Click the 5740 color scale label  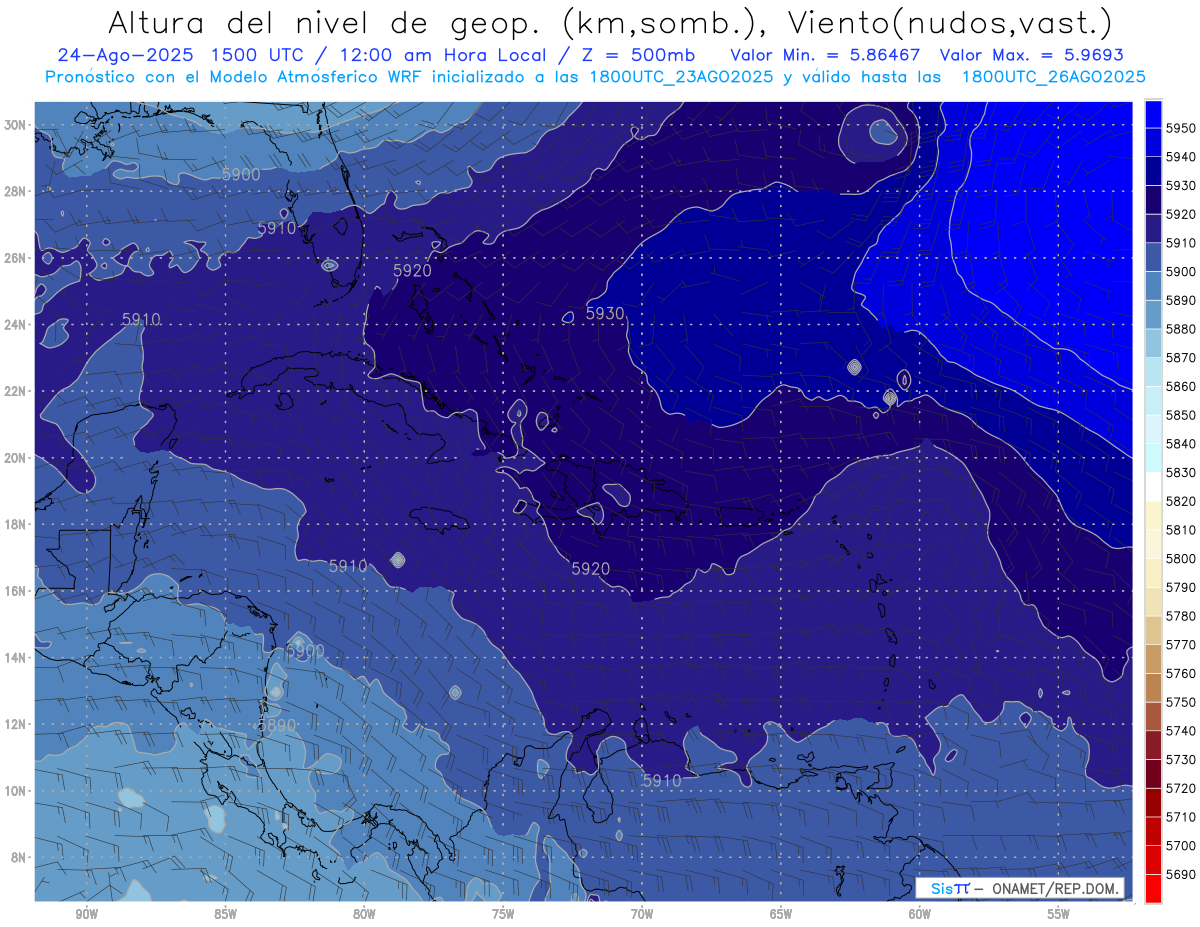coord(1180,730)
